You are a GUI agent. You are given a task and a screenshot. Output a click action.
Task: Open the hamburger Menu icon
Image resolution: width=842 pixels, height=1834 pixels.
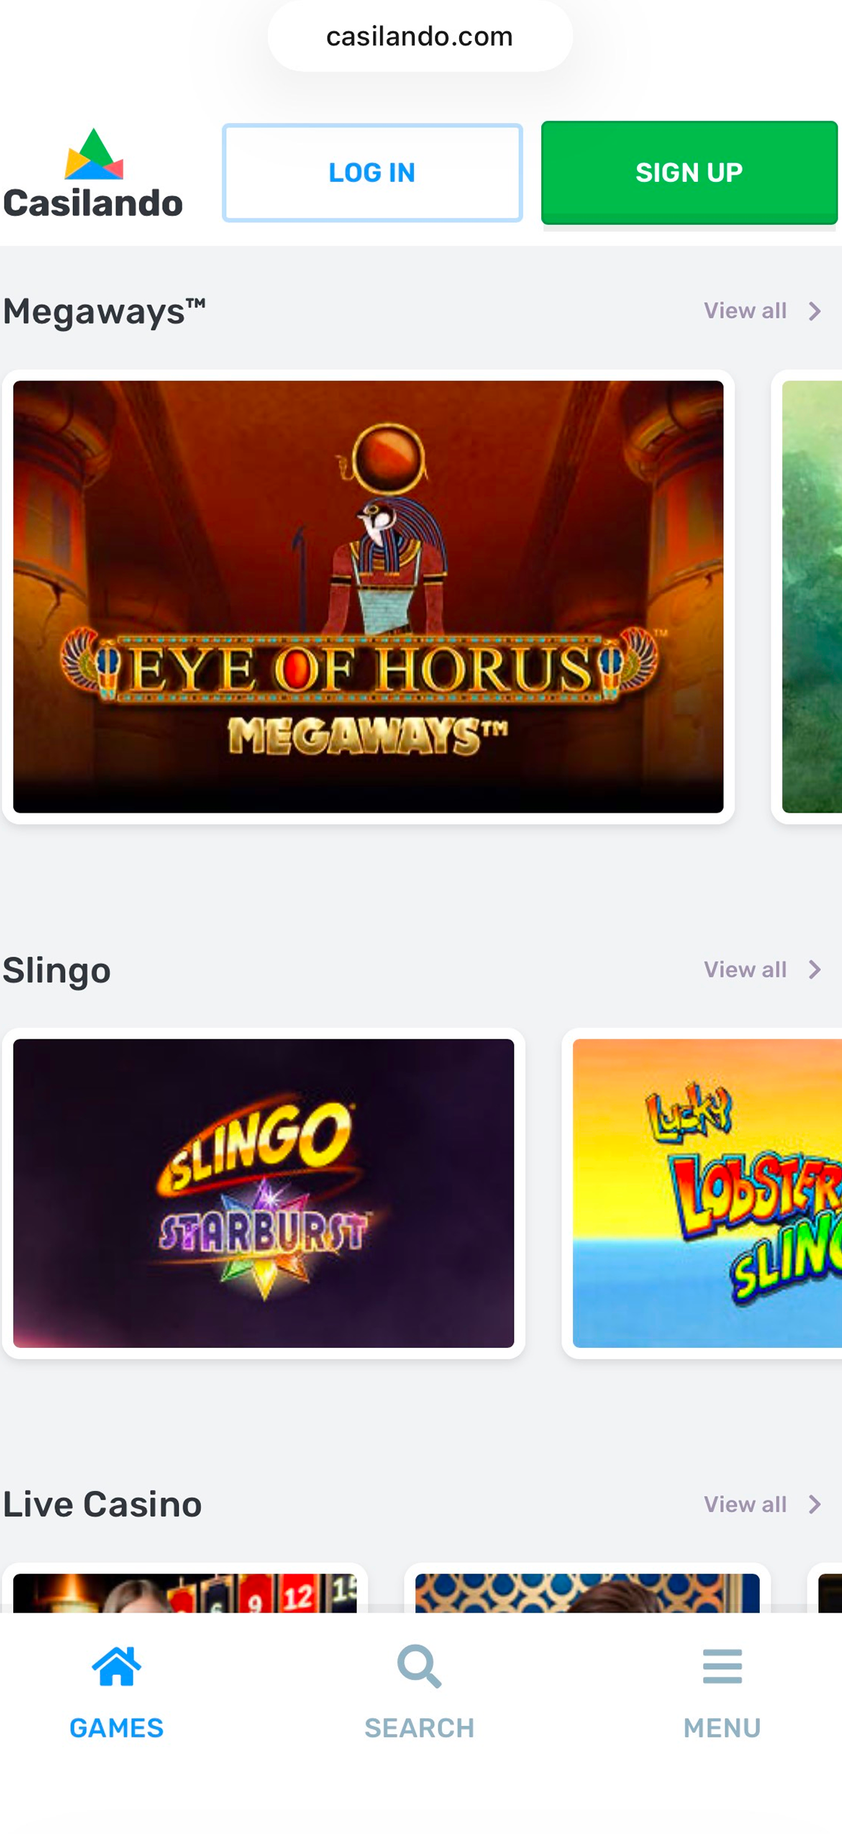click(x=722, y=1666)
